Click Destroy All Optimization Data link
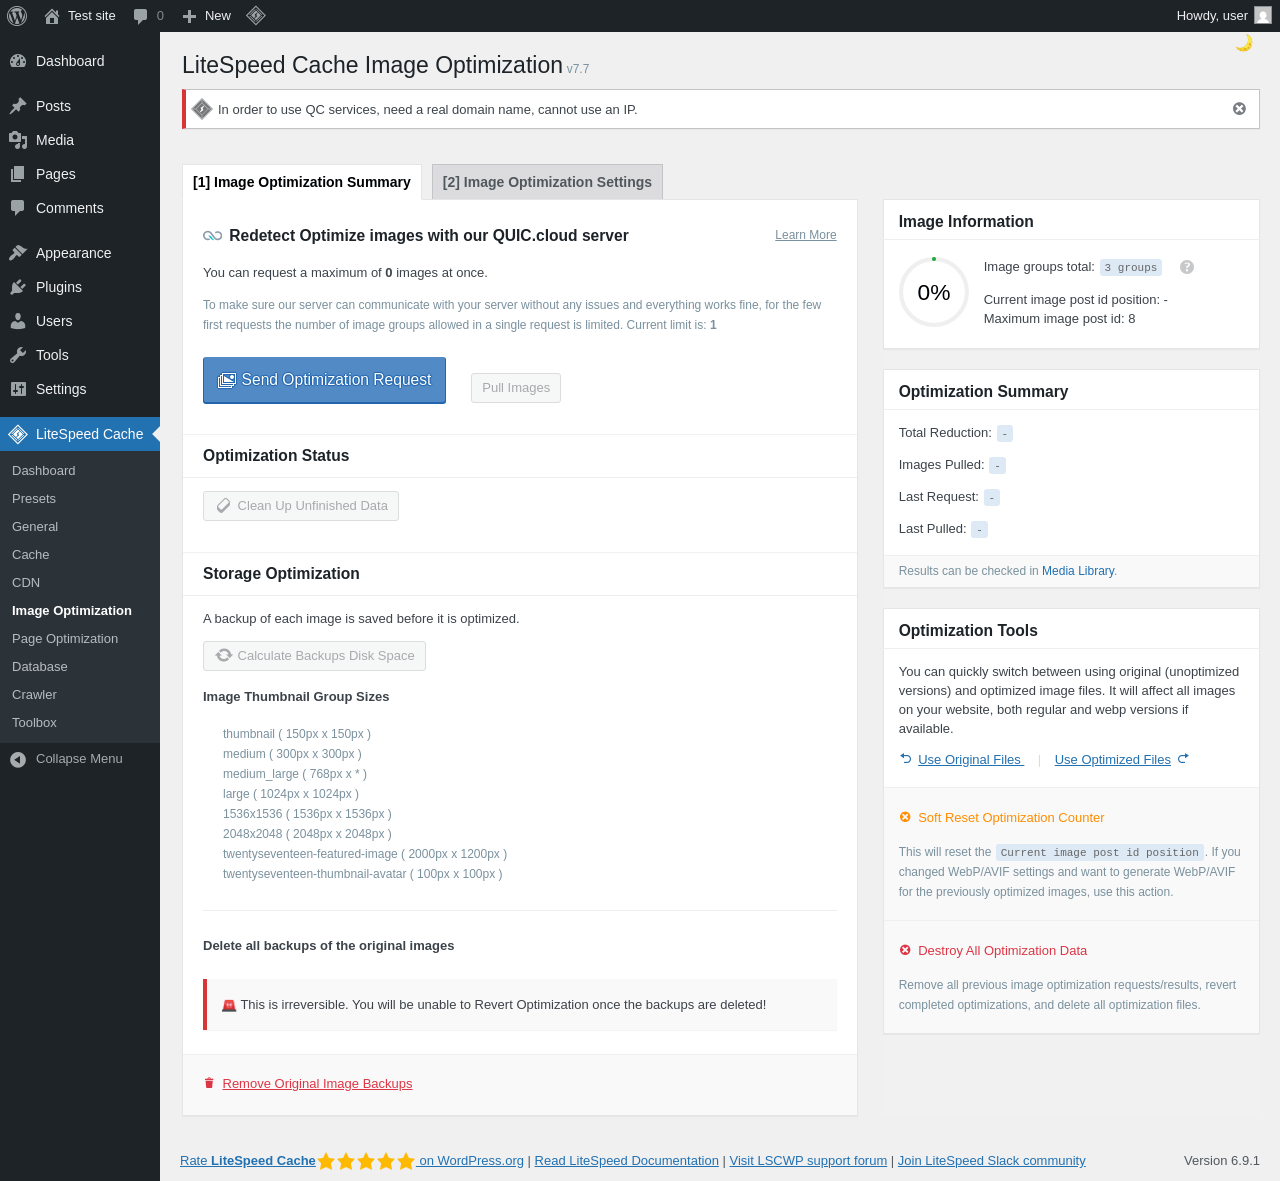Viewport: 1280px width, 1181px height. (x=1002, y=951)
